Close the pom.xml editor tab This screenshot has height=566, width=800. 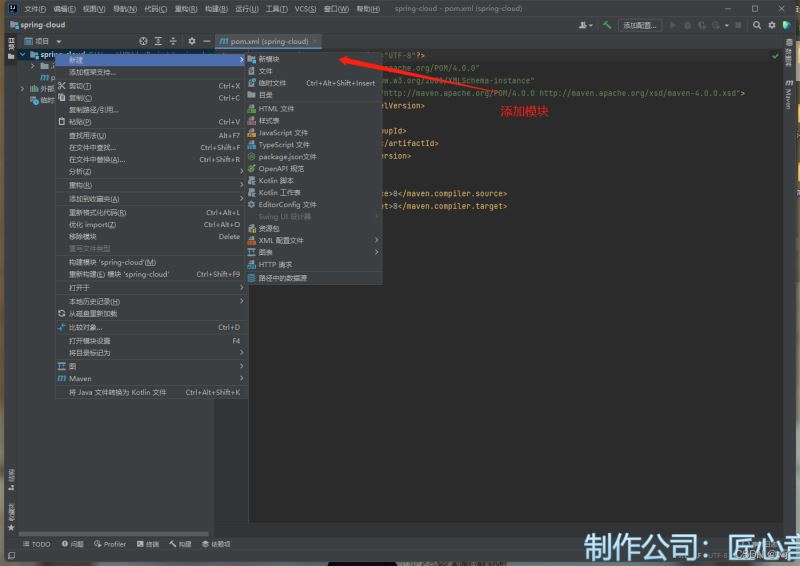315,41
